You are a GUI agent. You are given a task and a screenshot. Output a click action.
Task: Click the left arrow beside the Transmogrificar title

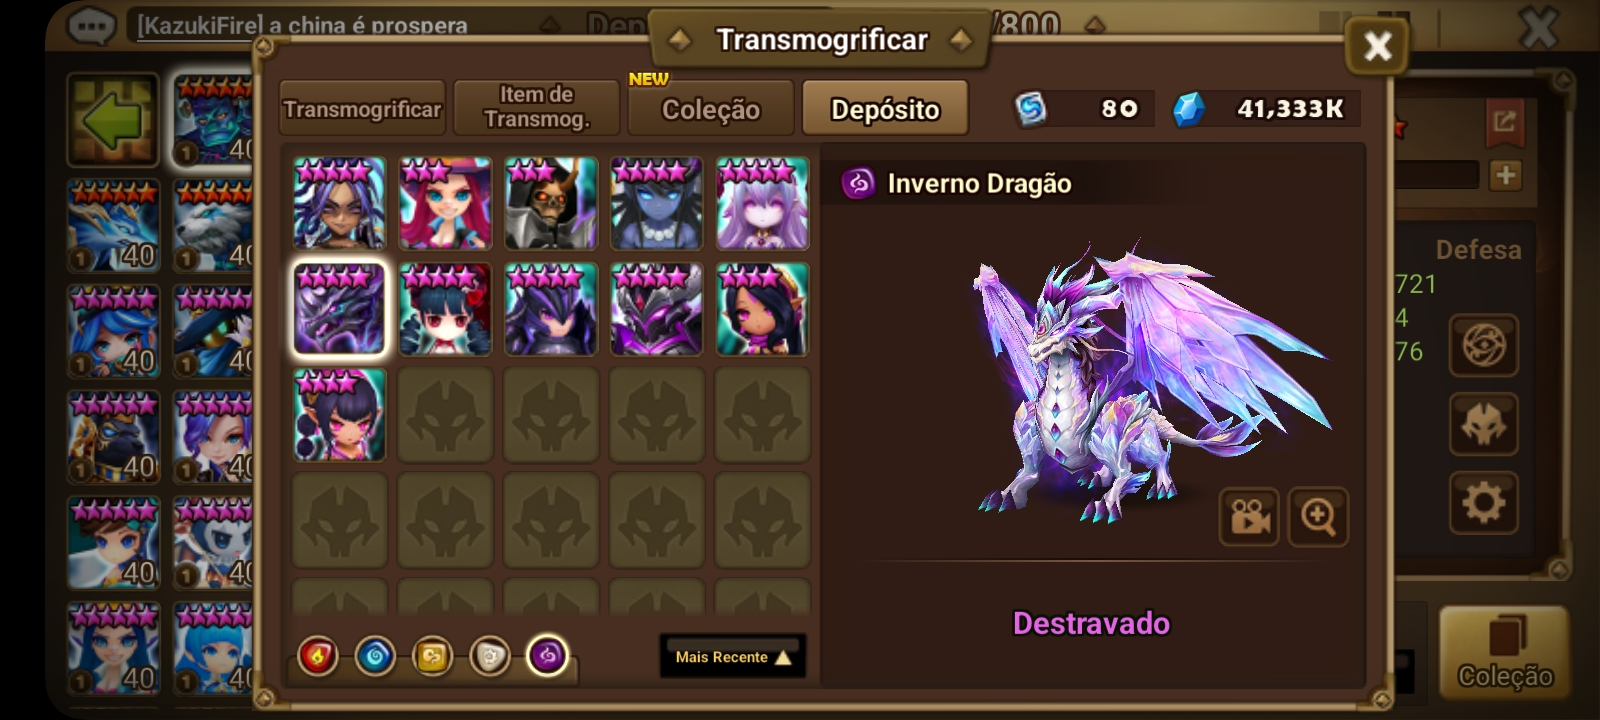680,40
